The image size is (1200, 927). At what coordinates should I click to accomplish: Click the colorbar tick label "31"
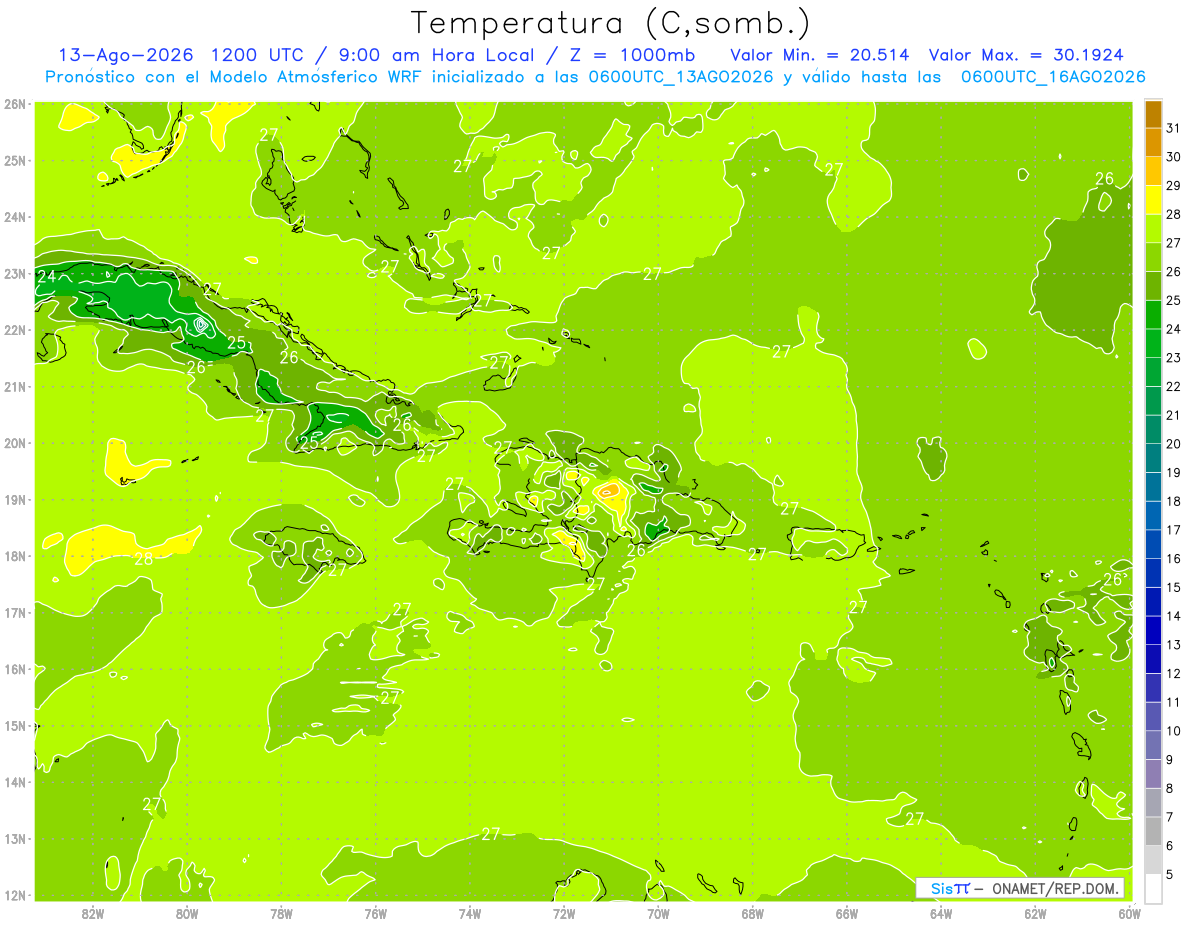tap(1174, 128)
